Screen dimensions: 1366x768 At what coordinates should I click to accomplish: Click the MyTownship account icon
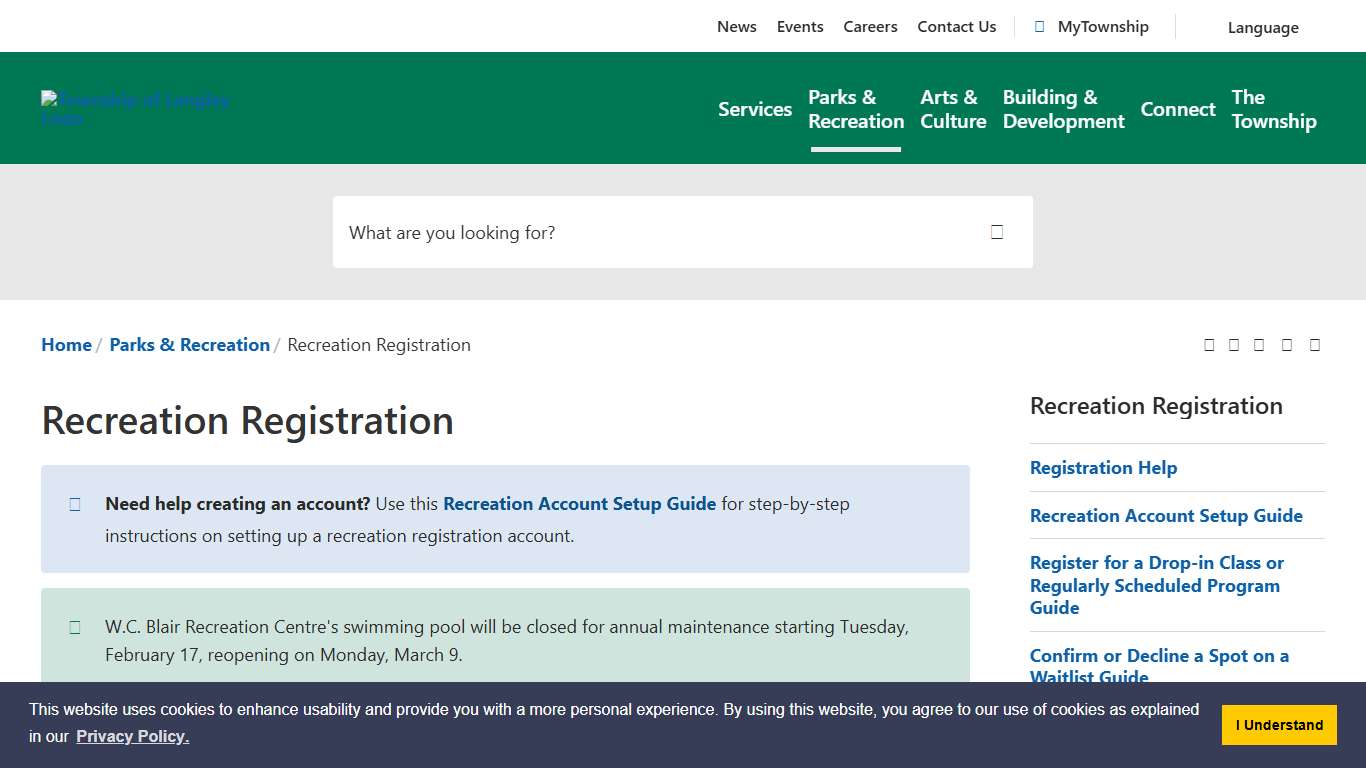tap(1038, 26)
